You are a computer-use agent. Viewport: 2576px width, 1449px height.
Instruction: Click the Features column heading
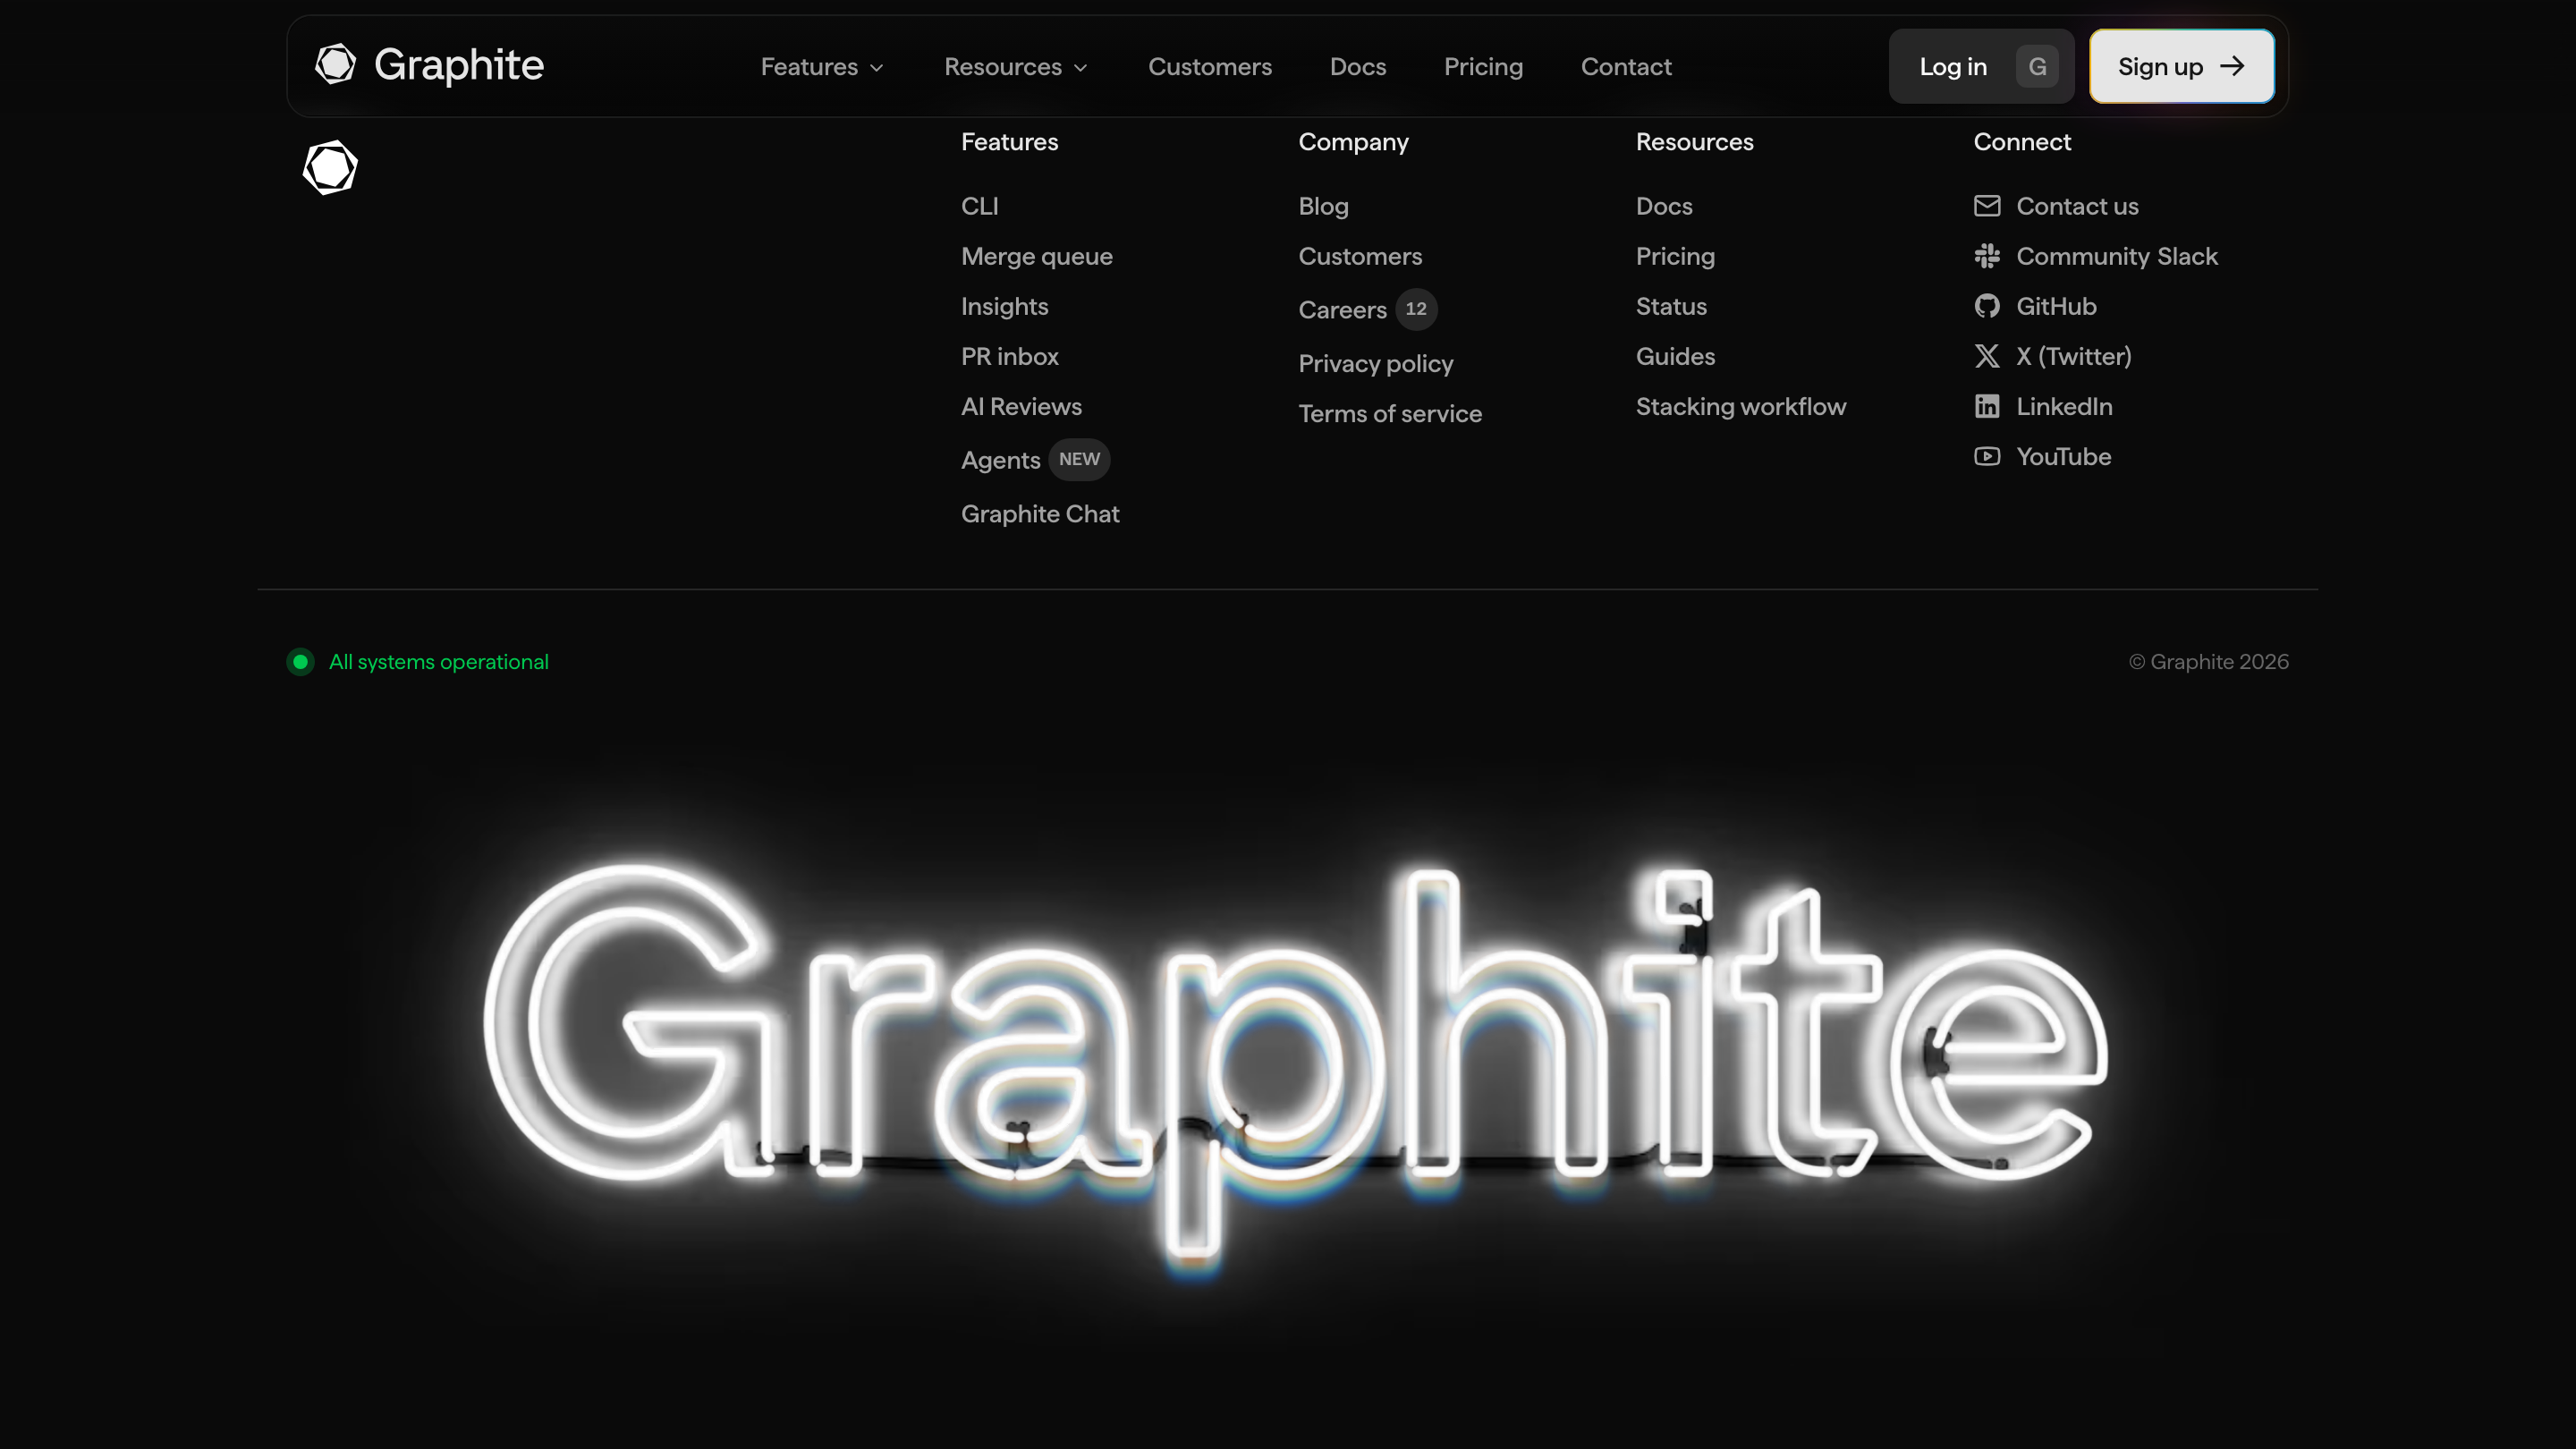click(x=1009, y=142)
